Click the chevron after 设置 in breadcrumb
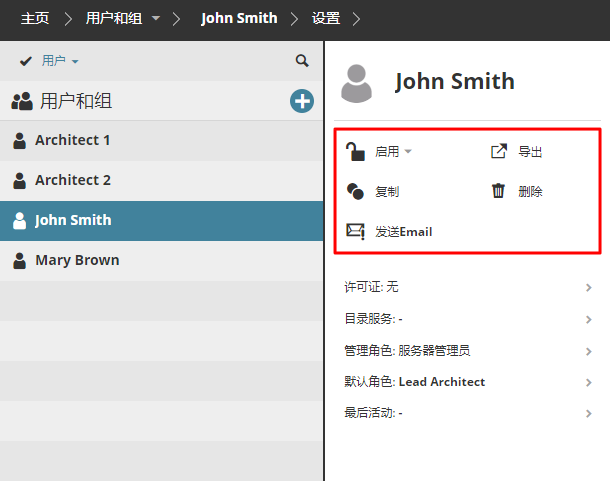 [x=356, y=18]
